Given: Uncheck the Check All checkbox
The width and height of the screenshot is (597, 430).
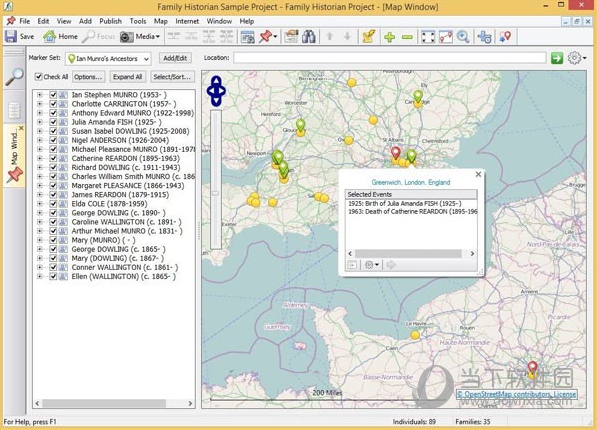Looking at the screenshot, I should coord(38,77).
